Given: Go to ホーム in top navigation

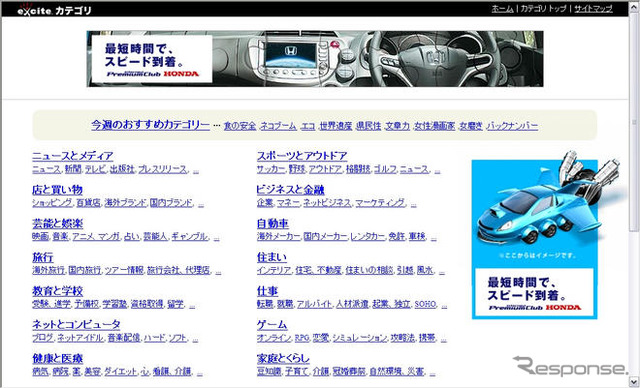Looking at the screenshot, I should (x=502, y=9).
